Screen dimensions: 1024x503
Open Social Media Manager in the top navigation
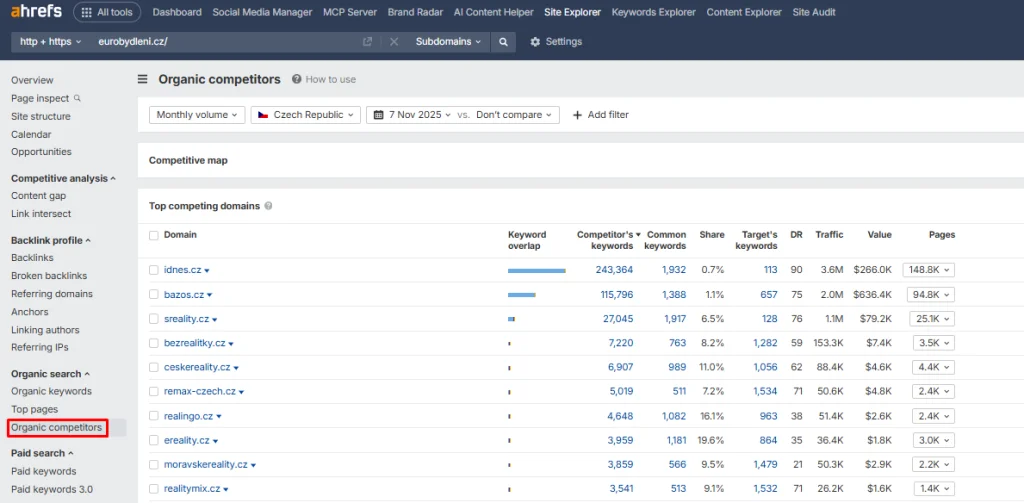pos(262,12)
